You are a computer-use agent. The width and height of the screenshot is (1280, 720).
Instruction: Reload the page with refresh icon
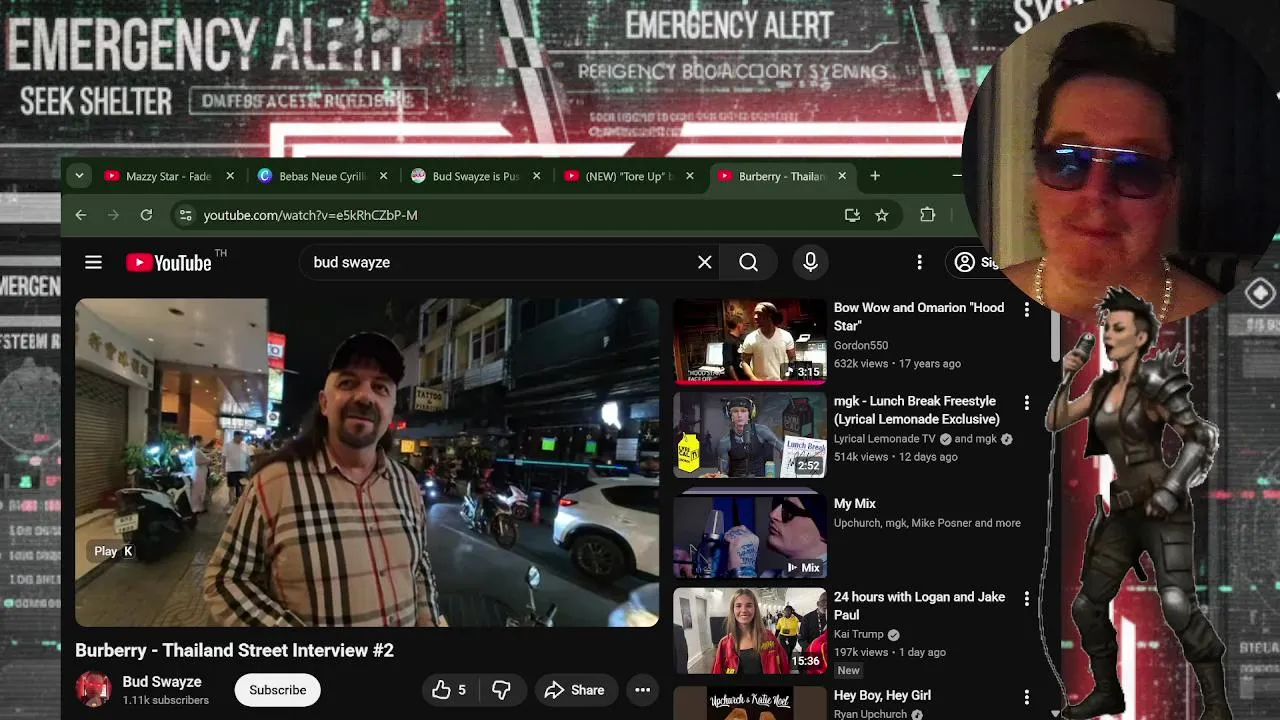point(146,215)
